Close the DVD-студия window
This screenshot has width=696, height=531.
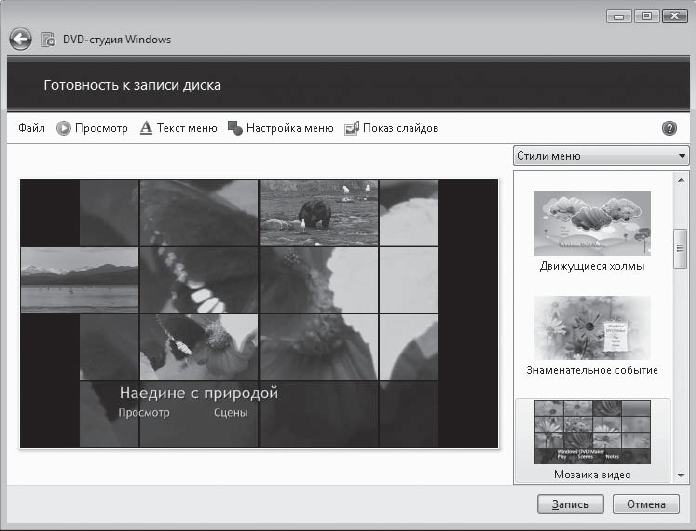pos(675,16)
